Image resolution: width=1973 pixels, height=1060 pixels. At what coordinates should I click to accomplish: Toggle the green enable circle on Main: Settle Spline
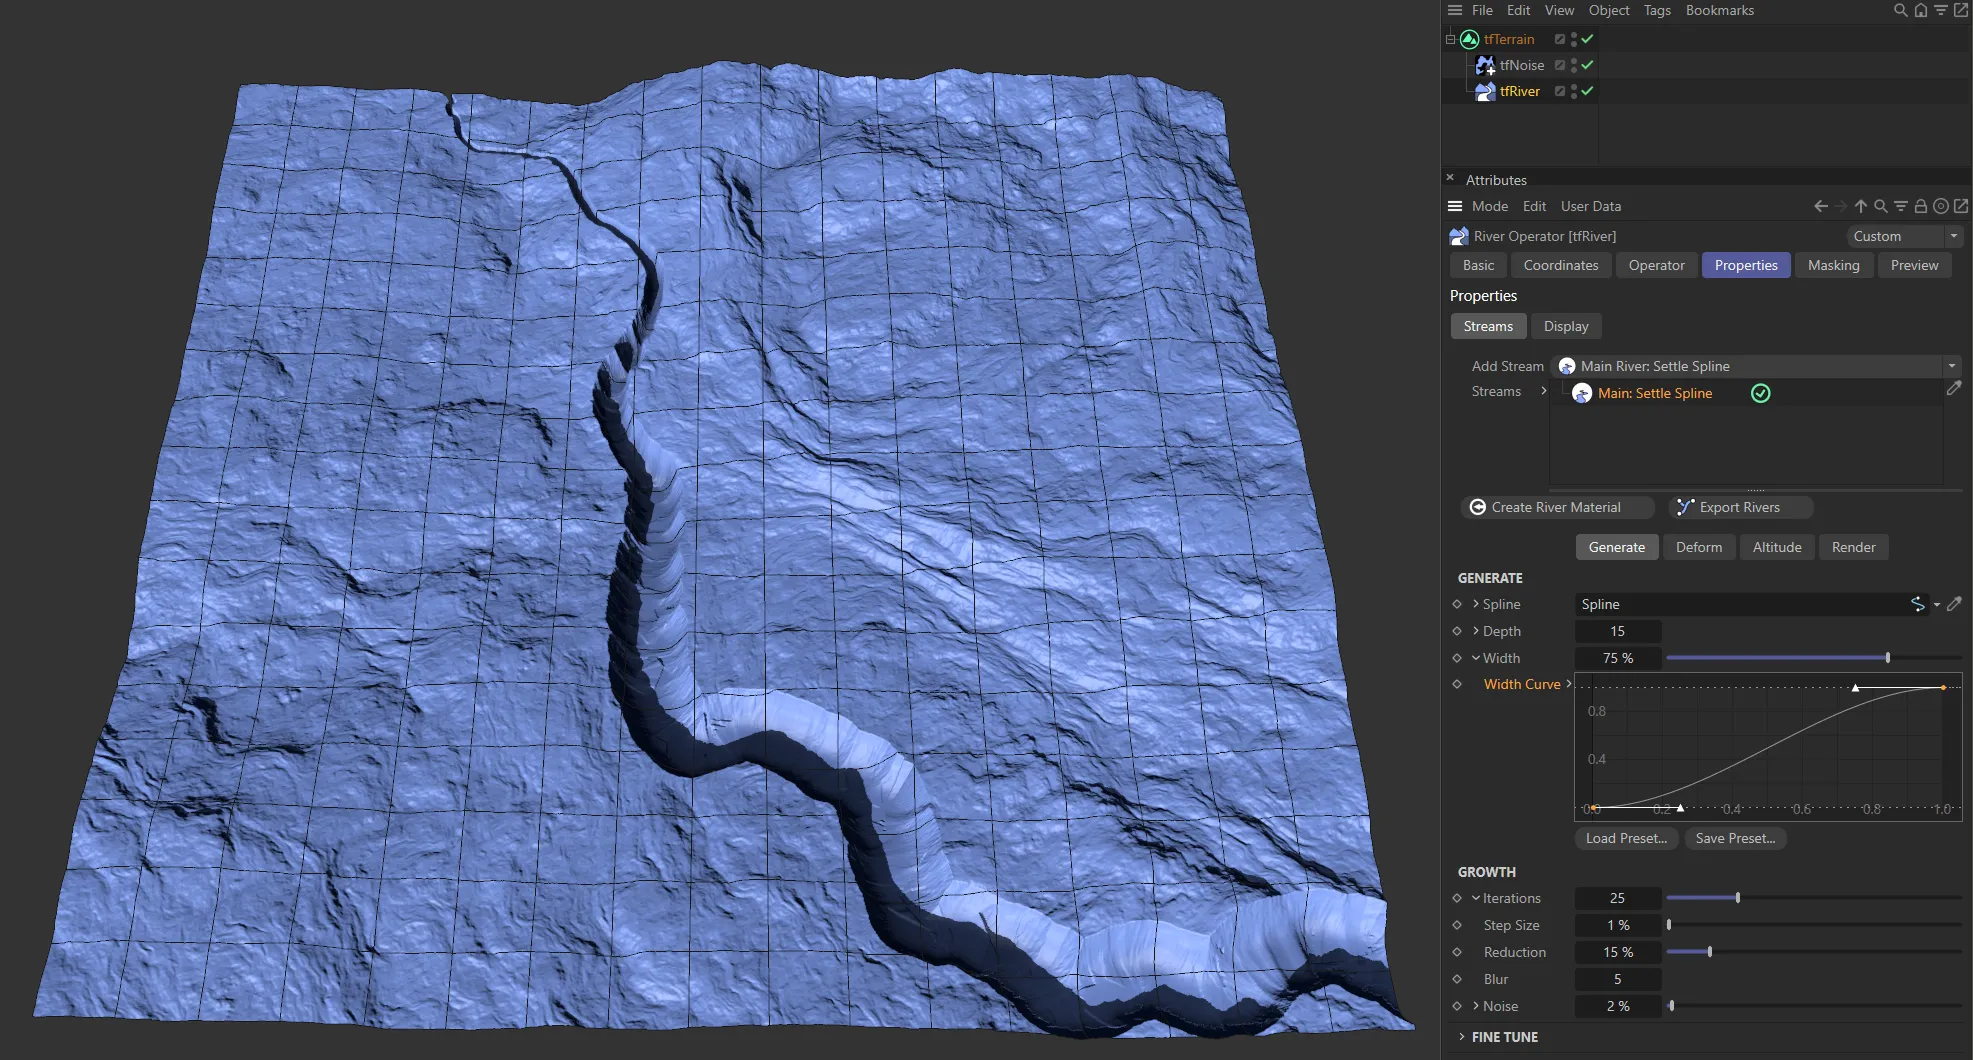pyautogui.click(x=1760, y=393)
